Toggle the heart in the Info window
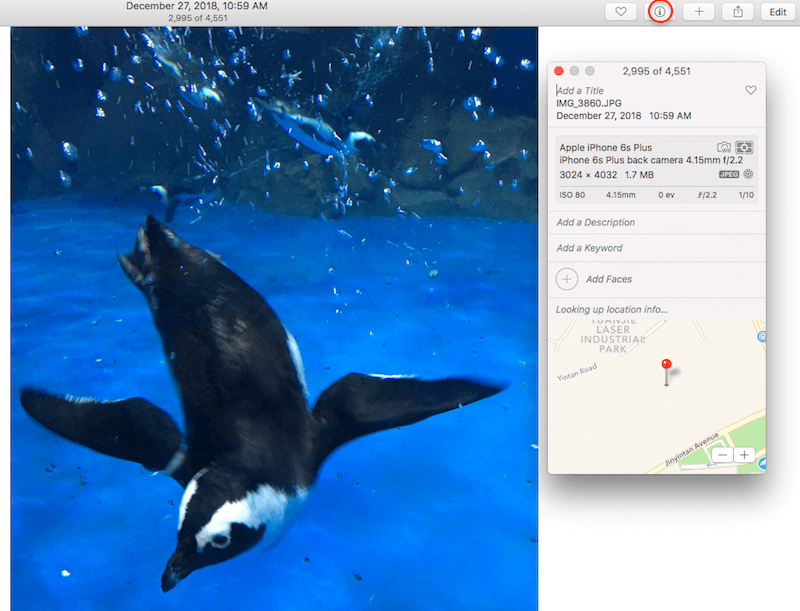The height and width of the screenshot is (611, 800). (751, 89)
